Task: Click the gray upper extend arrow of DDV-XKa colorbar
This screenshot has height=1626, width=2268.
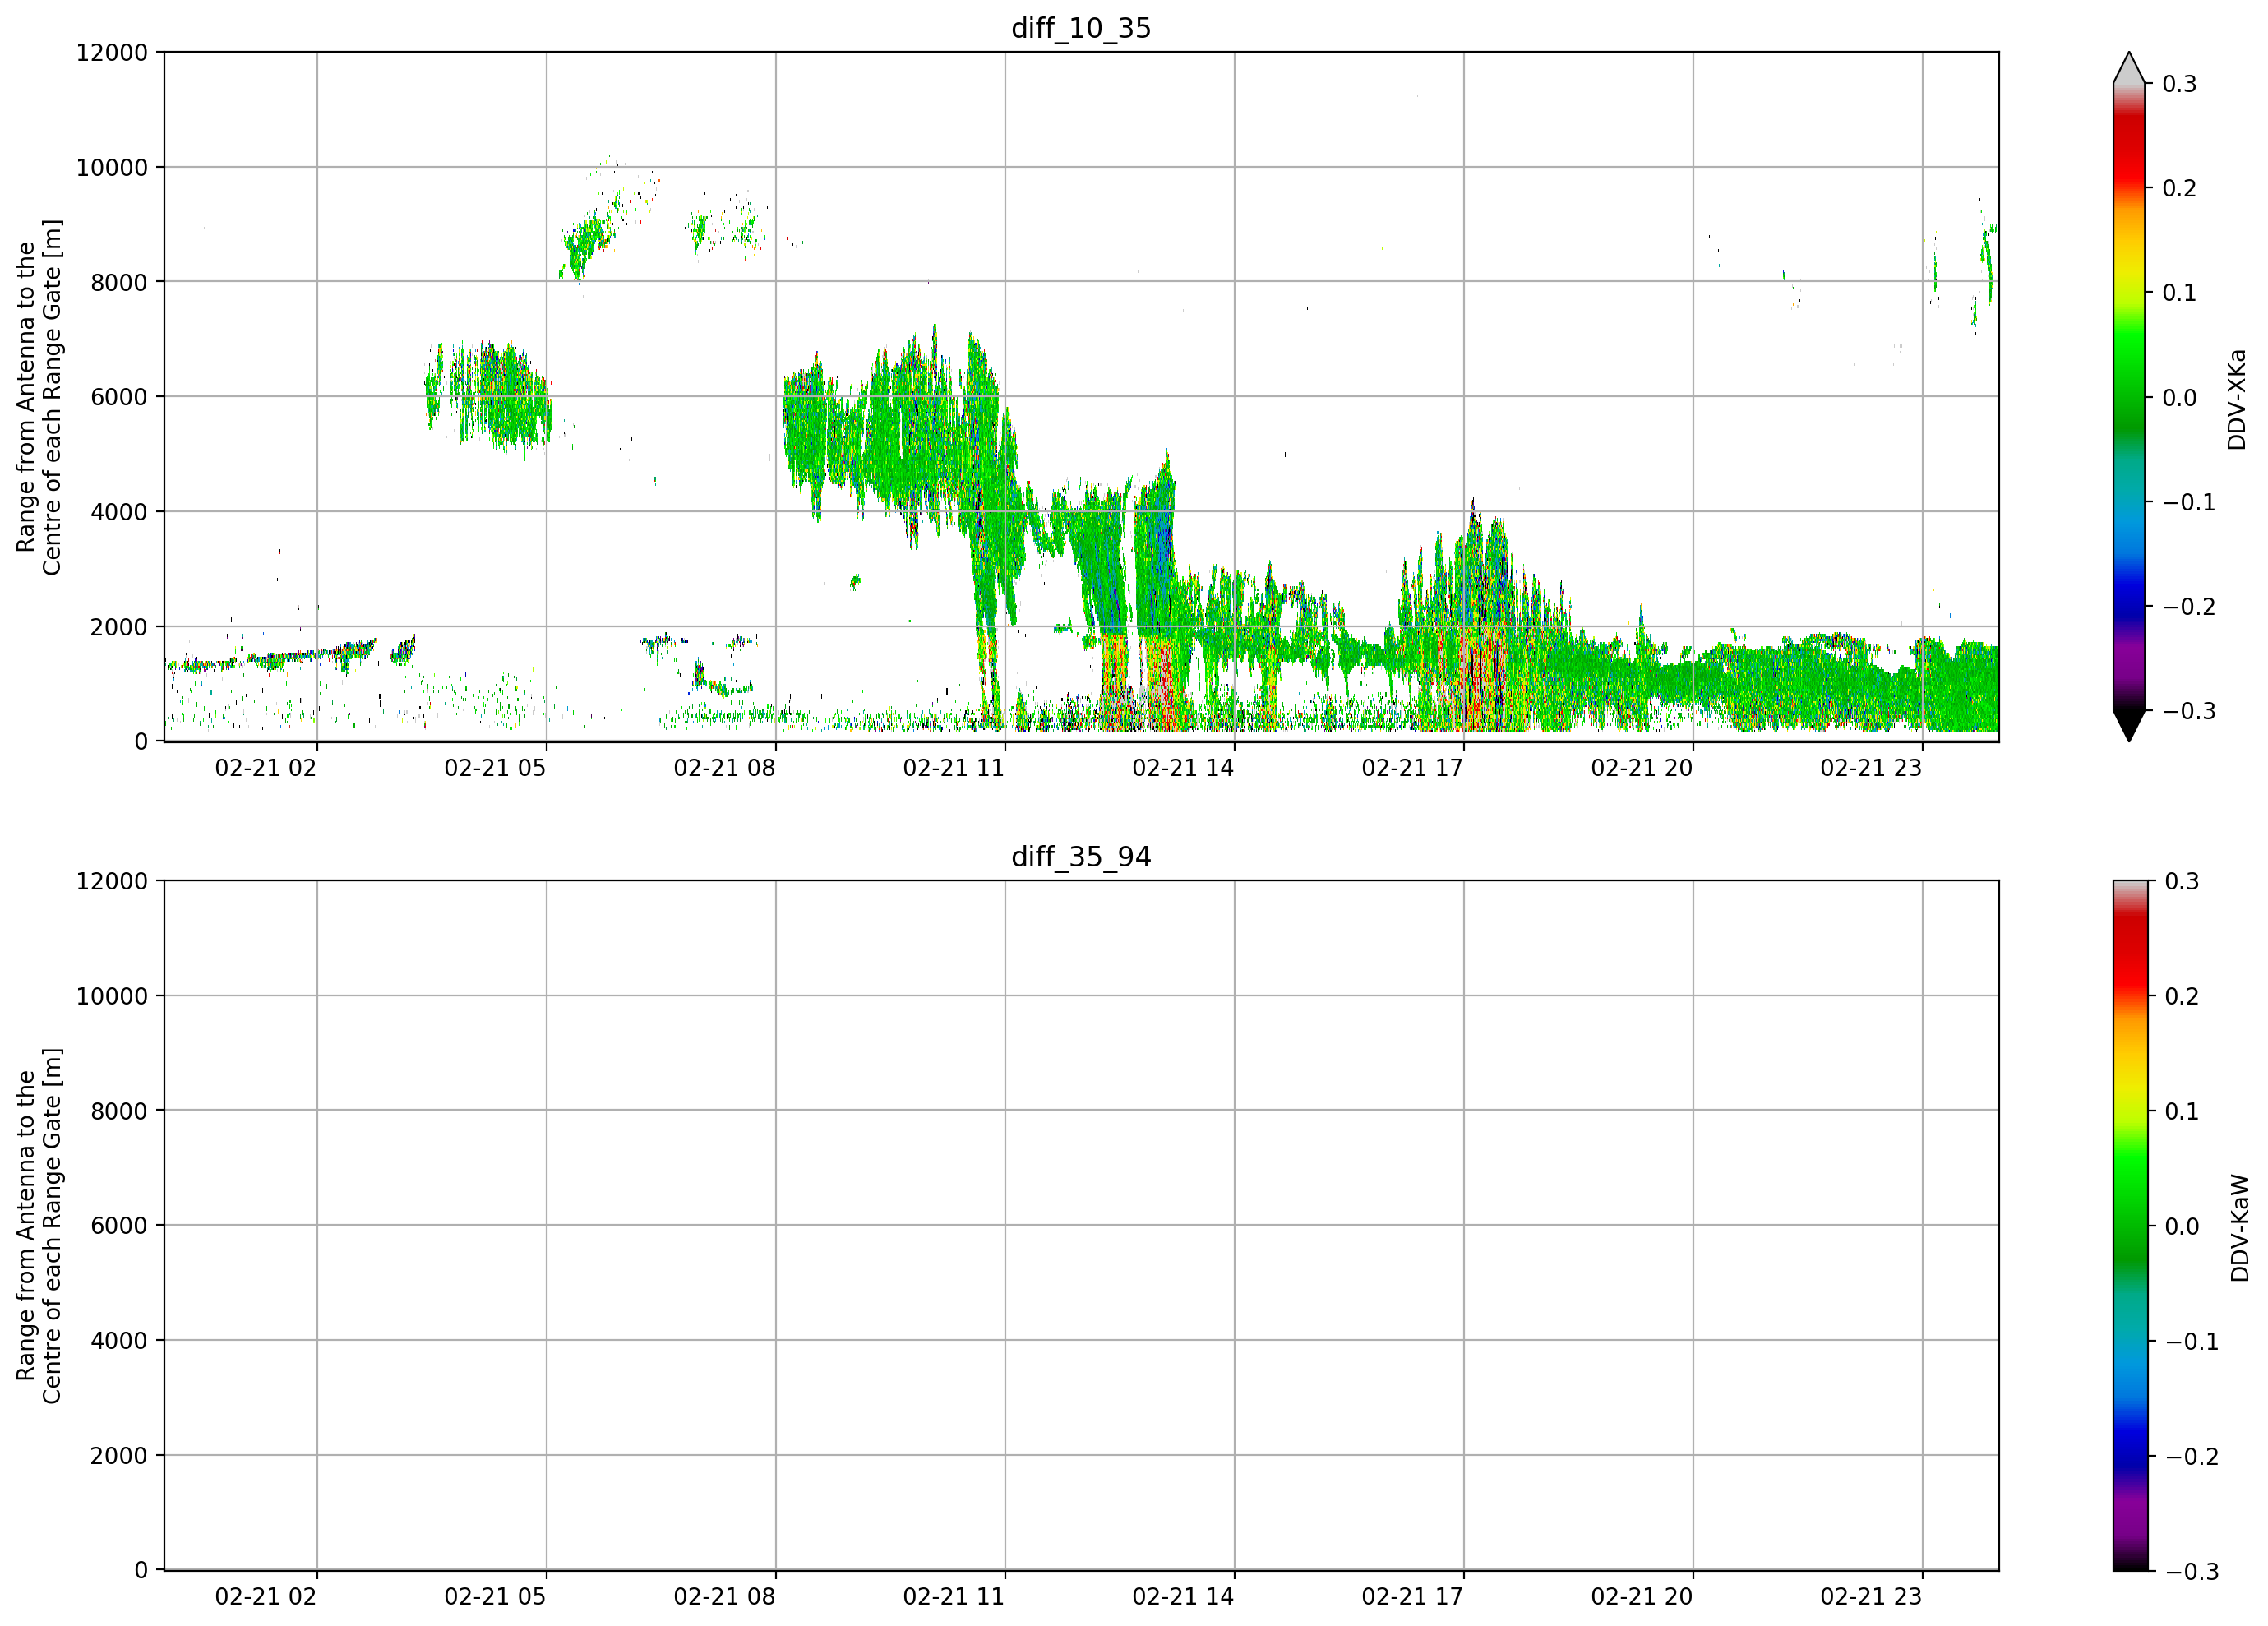Action: pyautogui.click(x=2129, y=68)
